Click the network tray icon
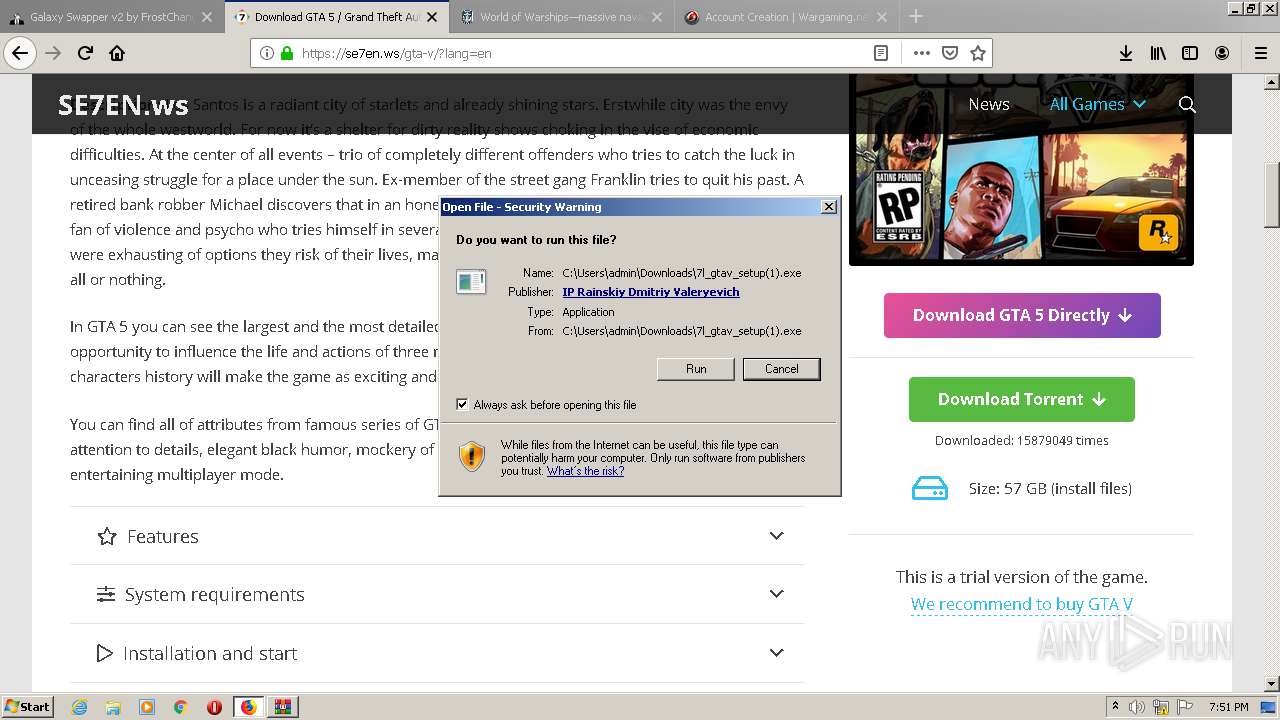 (x=1161, y=707)
